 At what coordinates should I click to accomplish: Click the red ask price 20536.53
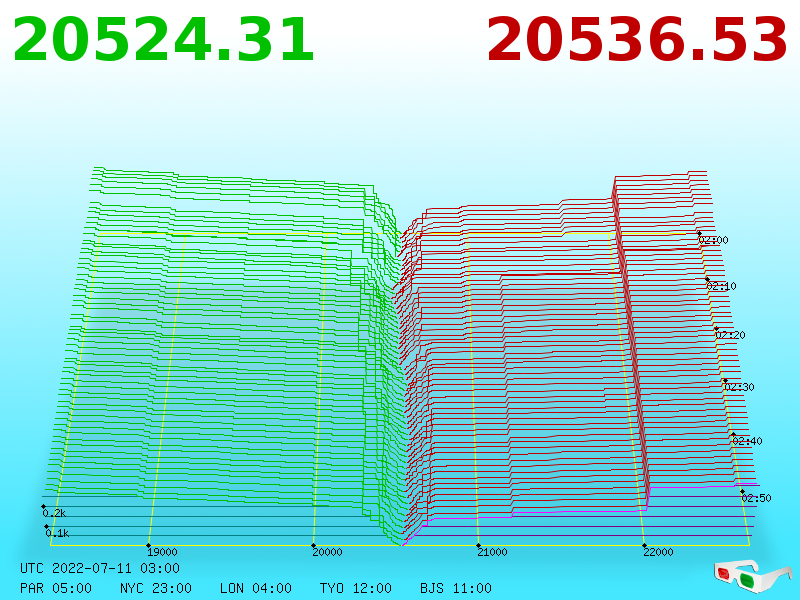point(637,40)
